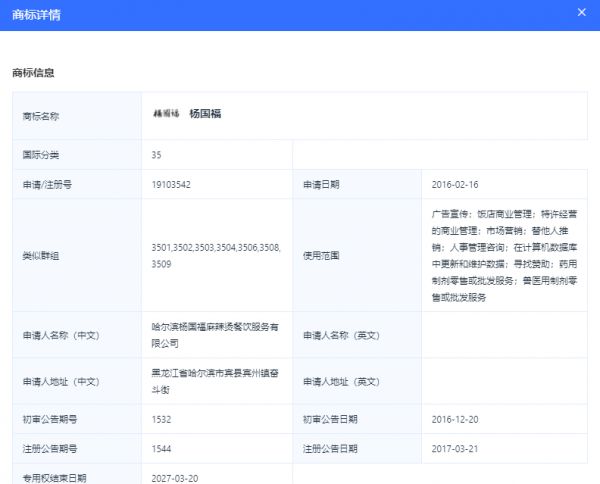Click the 申请日期 label
Viewport: 600px width, 484px height.
tap(321, 184)
